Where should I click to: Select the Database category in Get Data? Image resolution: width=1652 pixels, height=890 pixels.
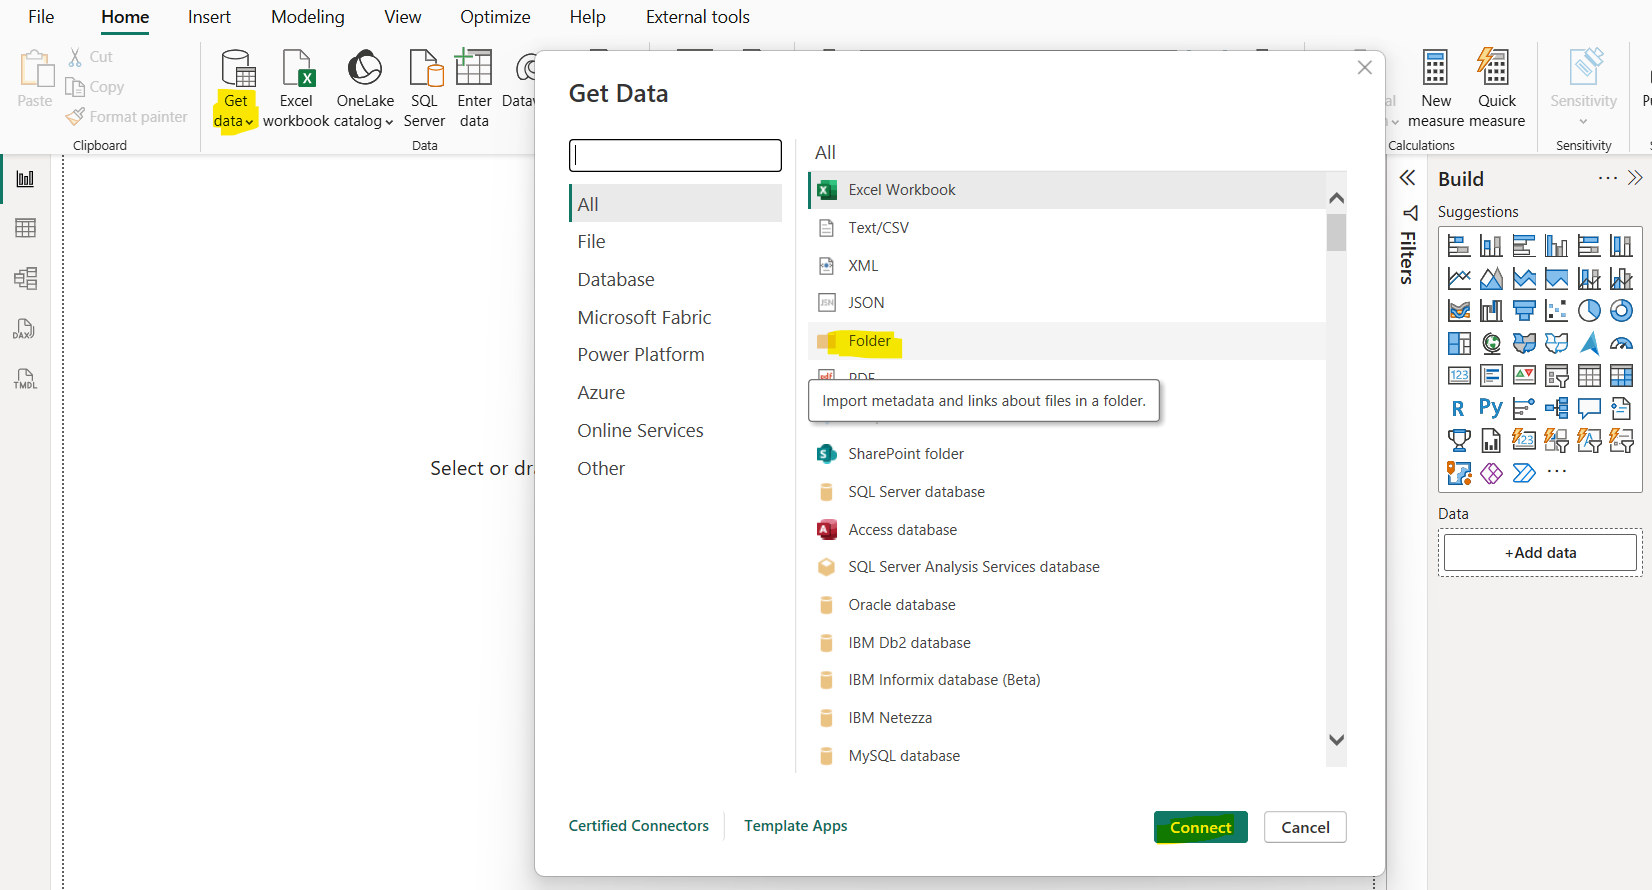(x=615, y=280)
